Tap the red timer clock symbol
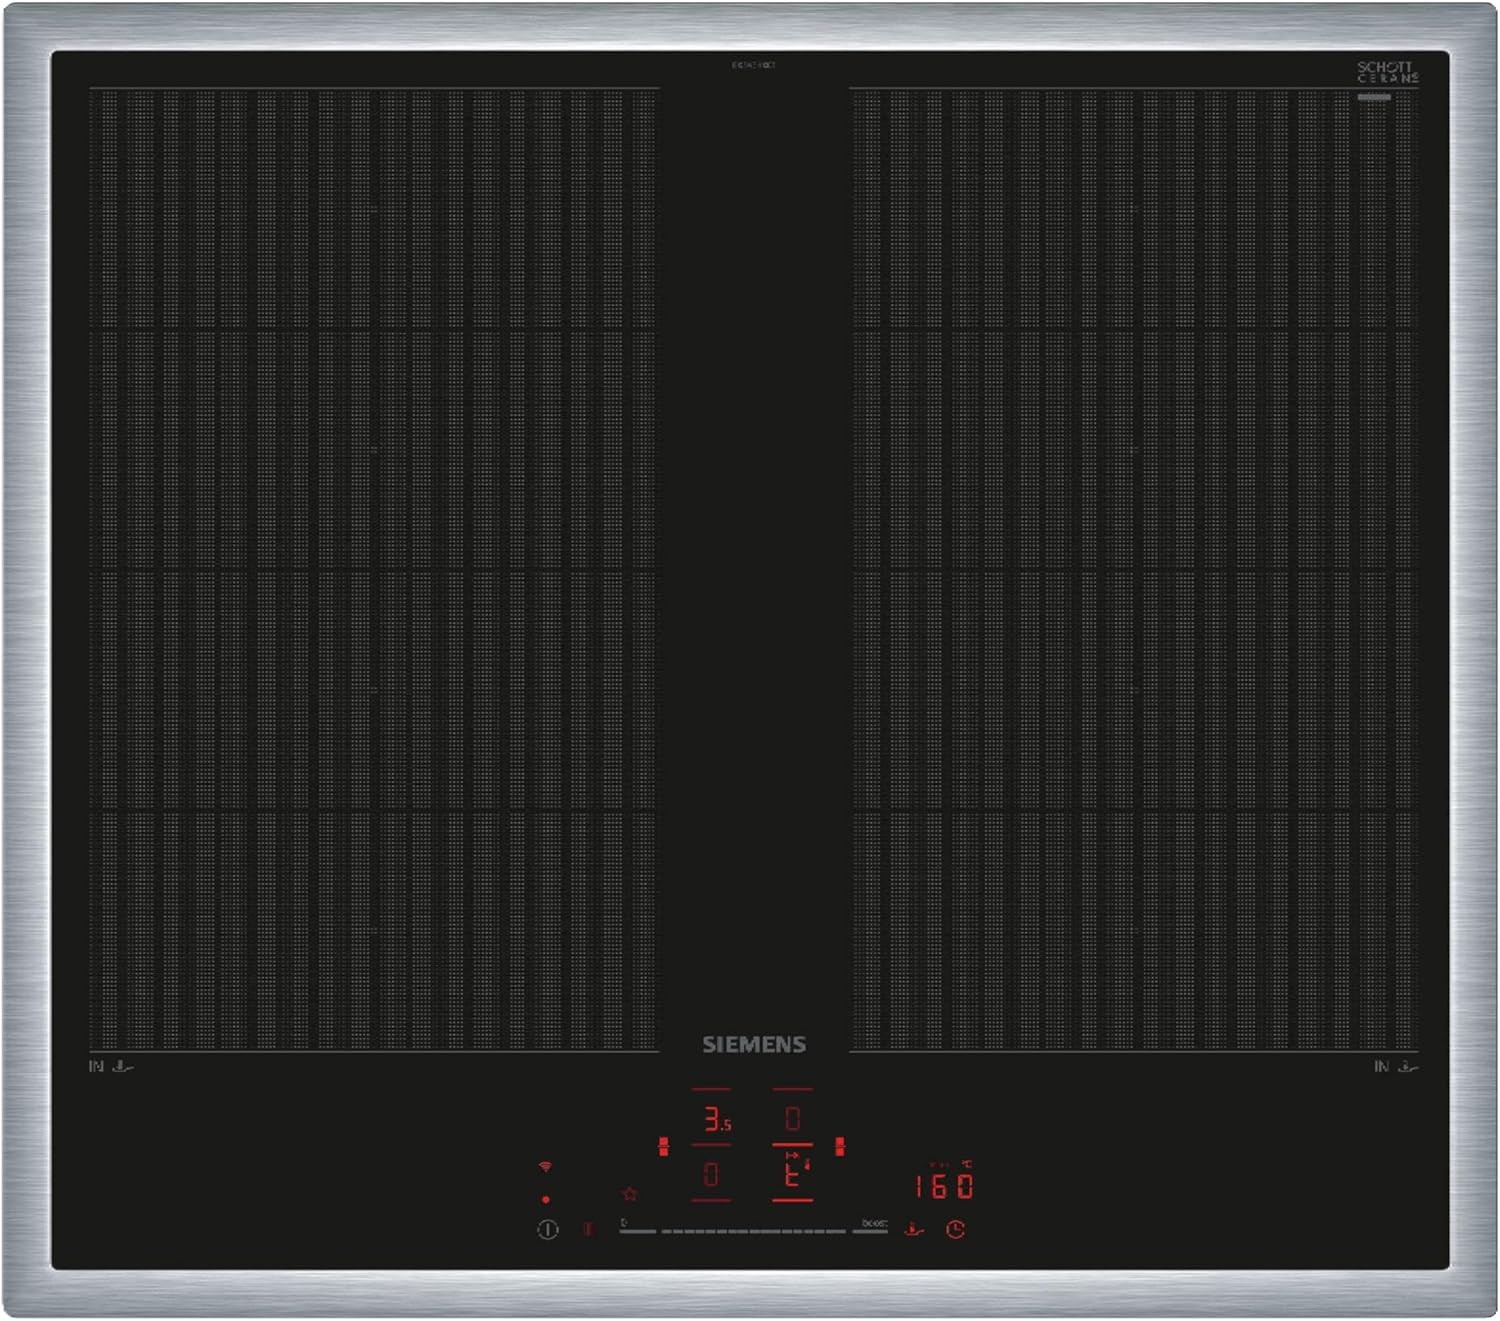1500x1321 pixels. click(956, 1229)
